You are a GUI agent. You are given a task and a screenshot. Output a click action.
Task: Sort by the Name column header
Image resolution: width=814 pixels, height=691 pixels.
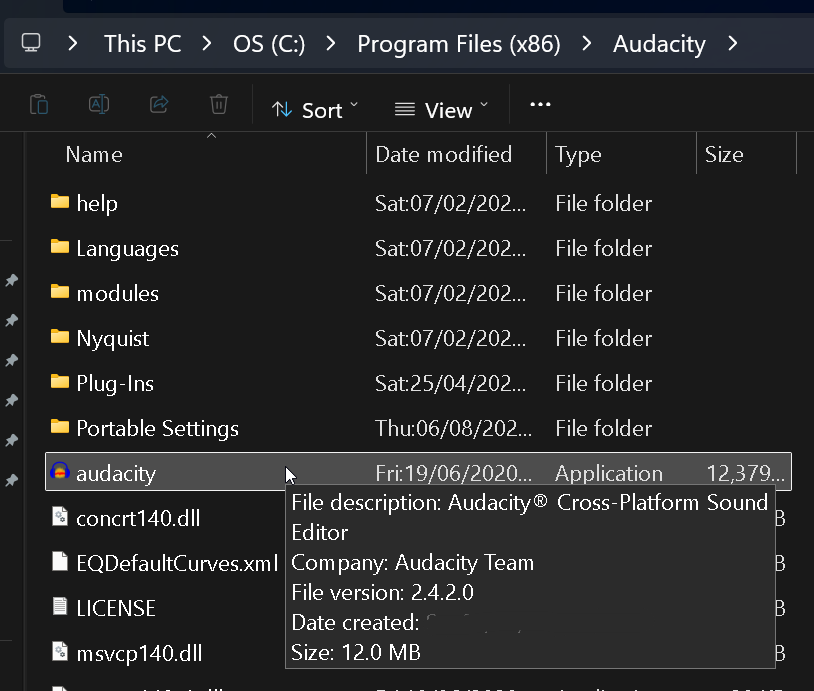click(x=94, y=155)
